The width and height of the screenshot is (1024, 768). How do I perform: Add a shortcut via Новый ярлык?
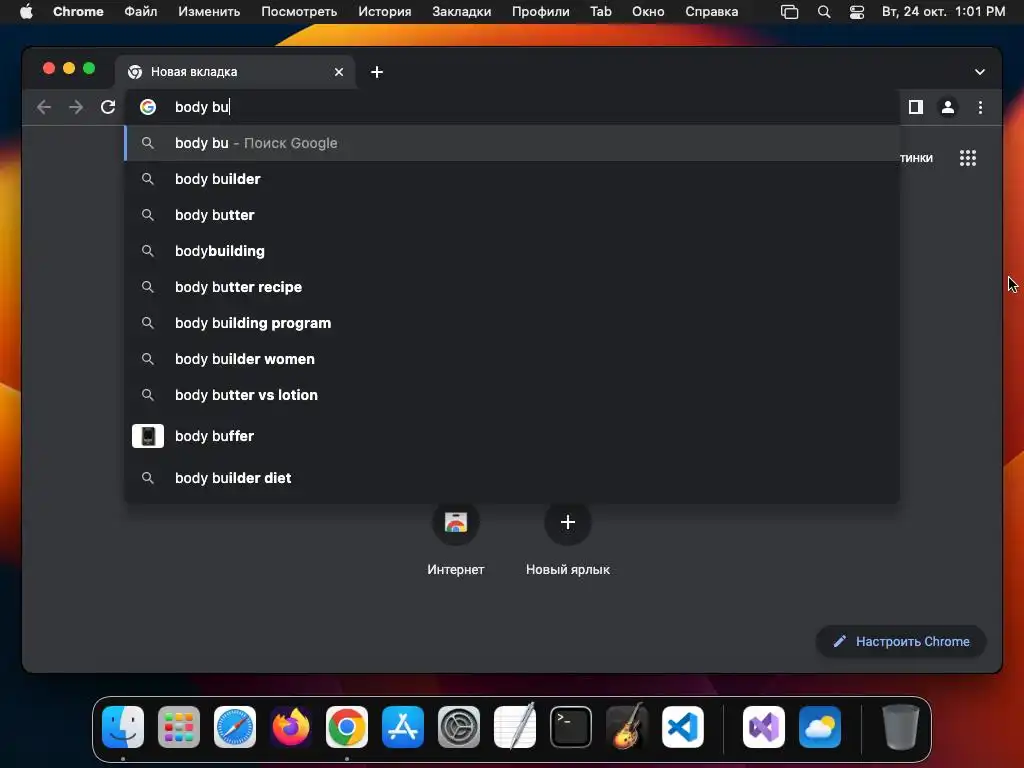pos(568,539)
